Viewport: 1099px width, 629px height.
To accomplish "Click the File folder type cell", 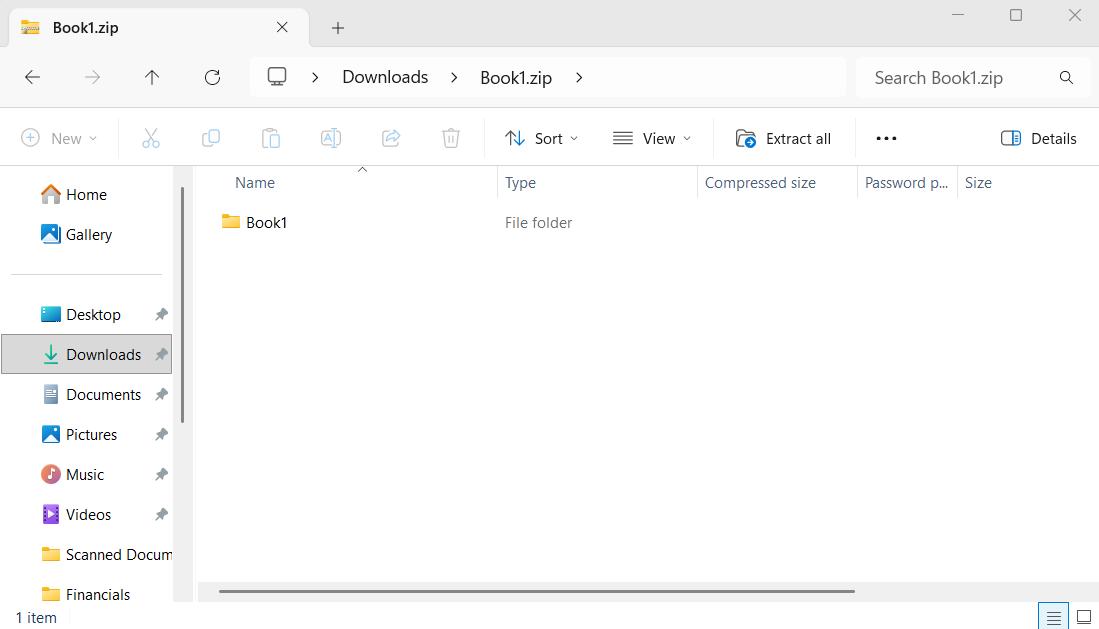I will click(x=538, y=222).
